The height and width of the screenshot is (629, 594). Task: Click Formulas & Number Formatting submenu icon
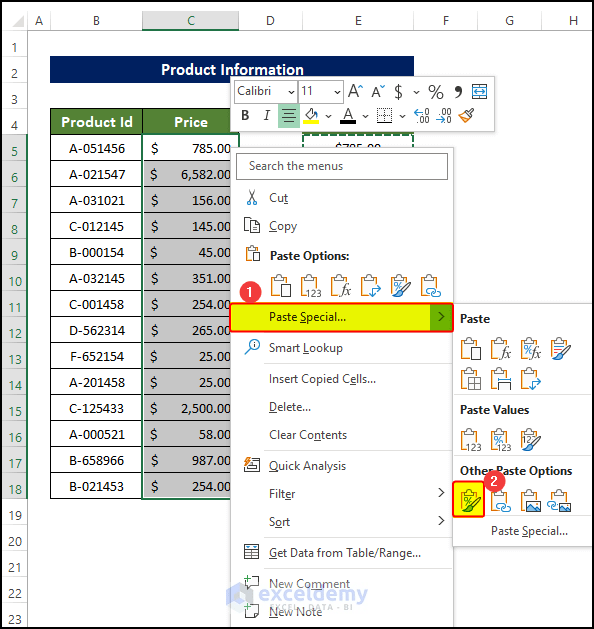point(531,349)
